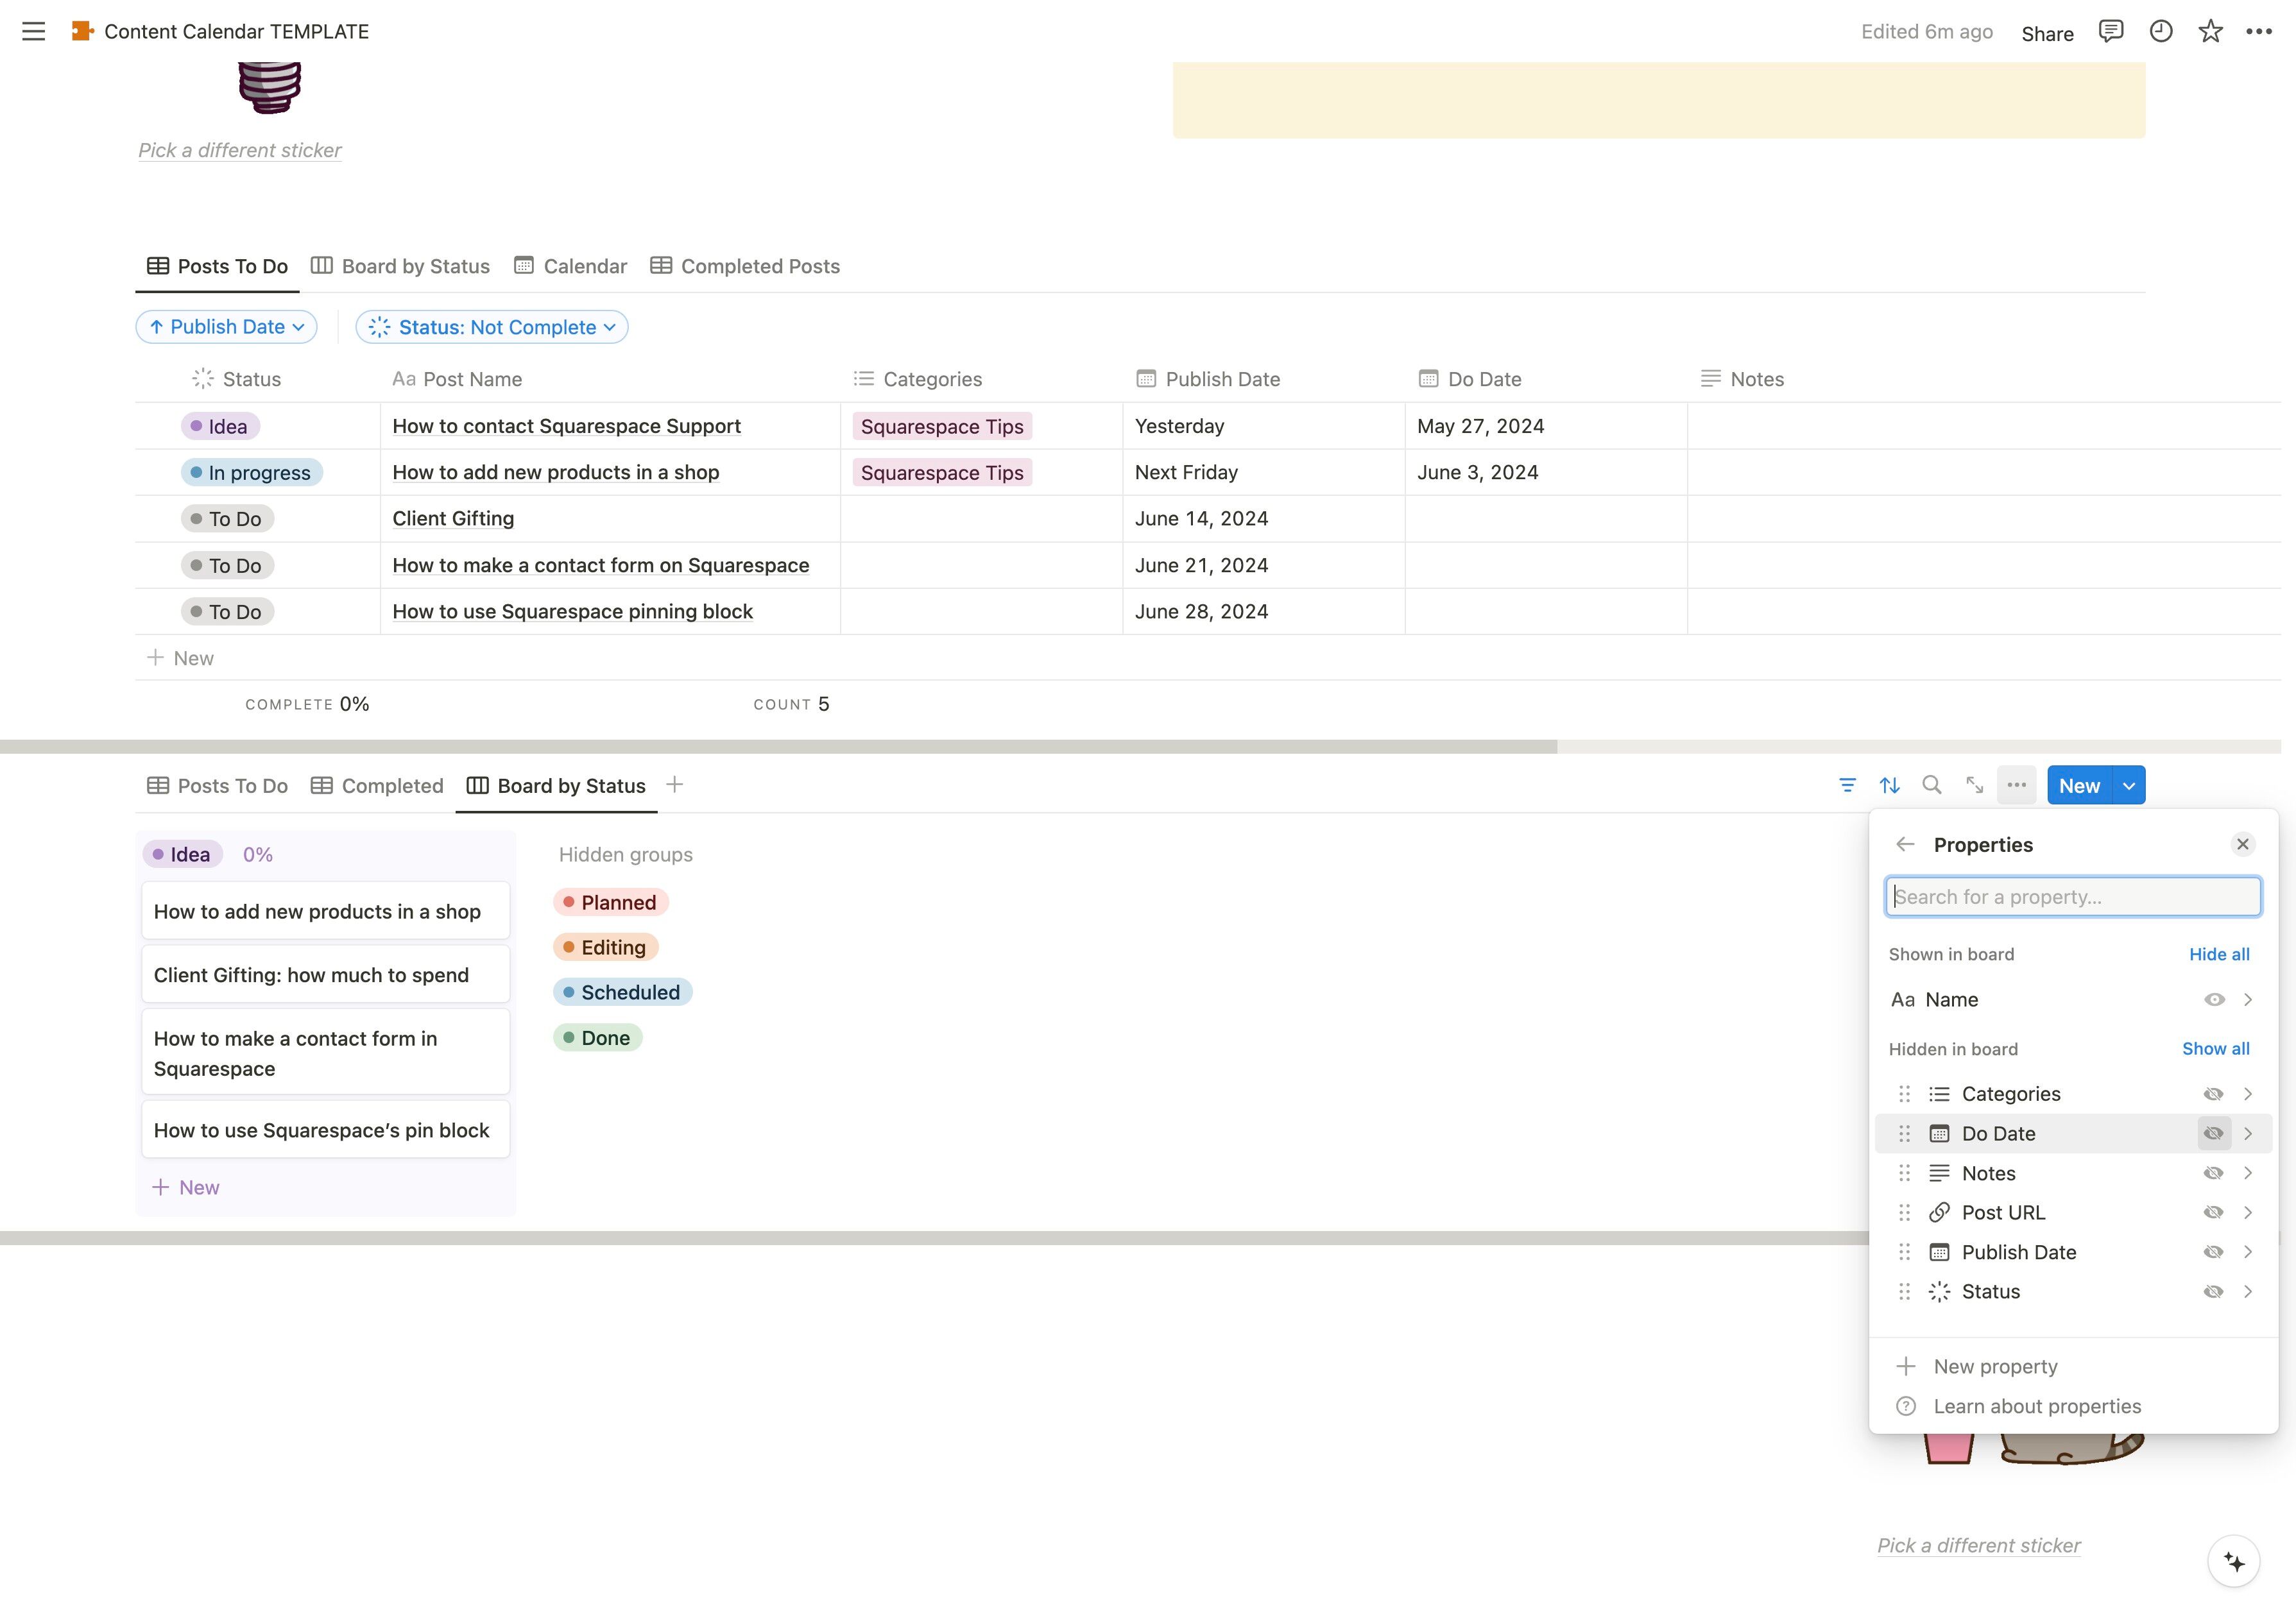Open the Publish Date sort dropdown
Viewport: 2296px width, 1623px height.
(x=226, y=327)
